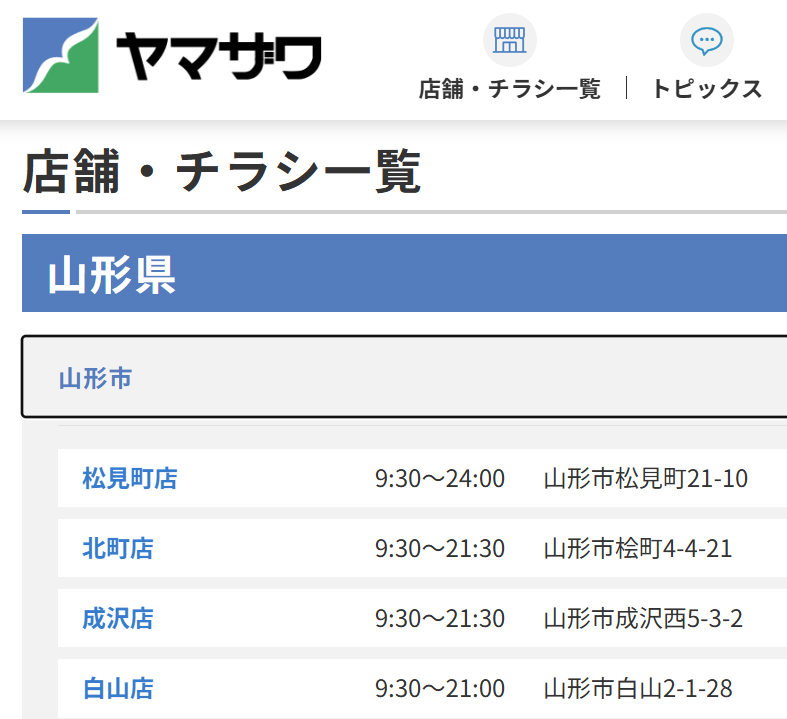This screenshot has width=787, height=719.
Task: Click the address 山形市松見町21-10
Action: pos(645,479)
